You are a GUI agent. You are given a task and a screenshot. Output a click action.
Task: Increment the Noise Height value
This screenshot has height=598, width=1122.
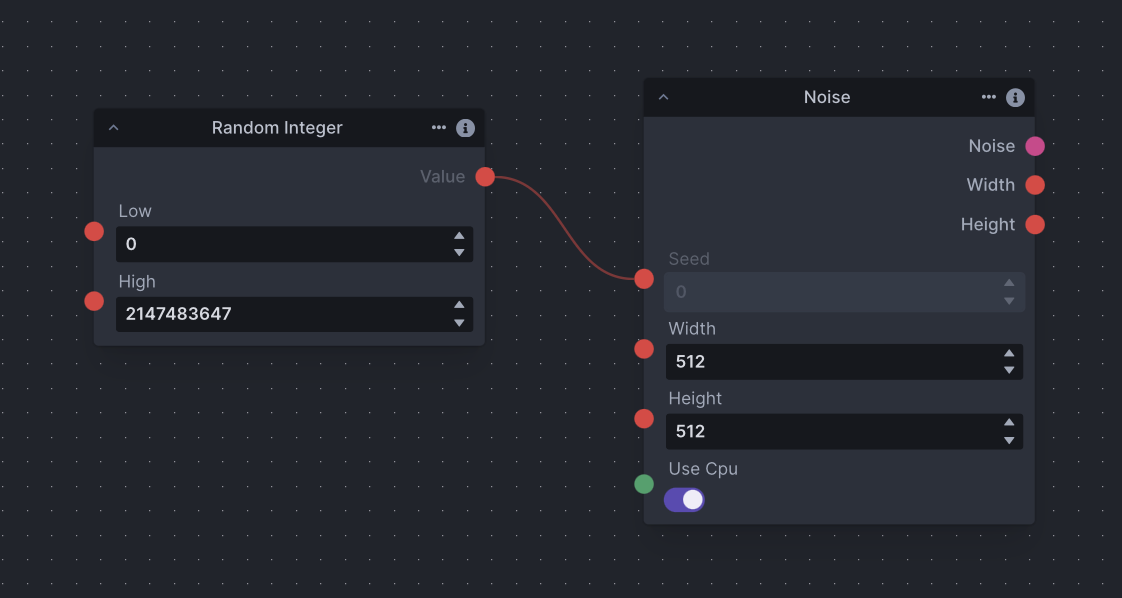pyautogui.click(x=1009, y=424)
